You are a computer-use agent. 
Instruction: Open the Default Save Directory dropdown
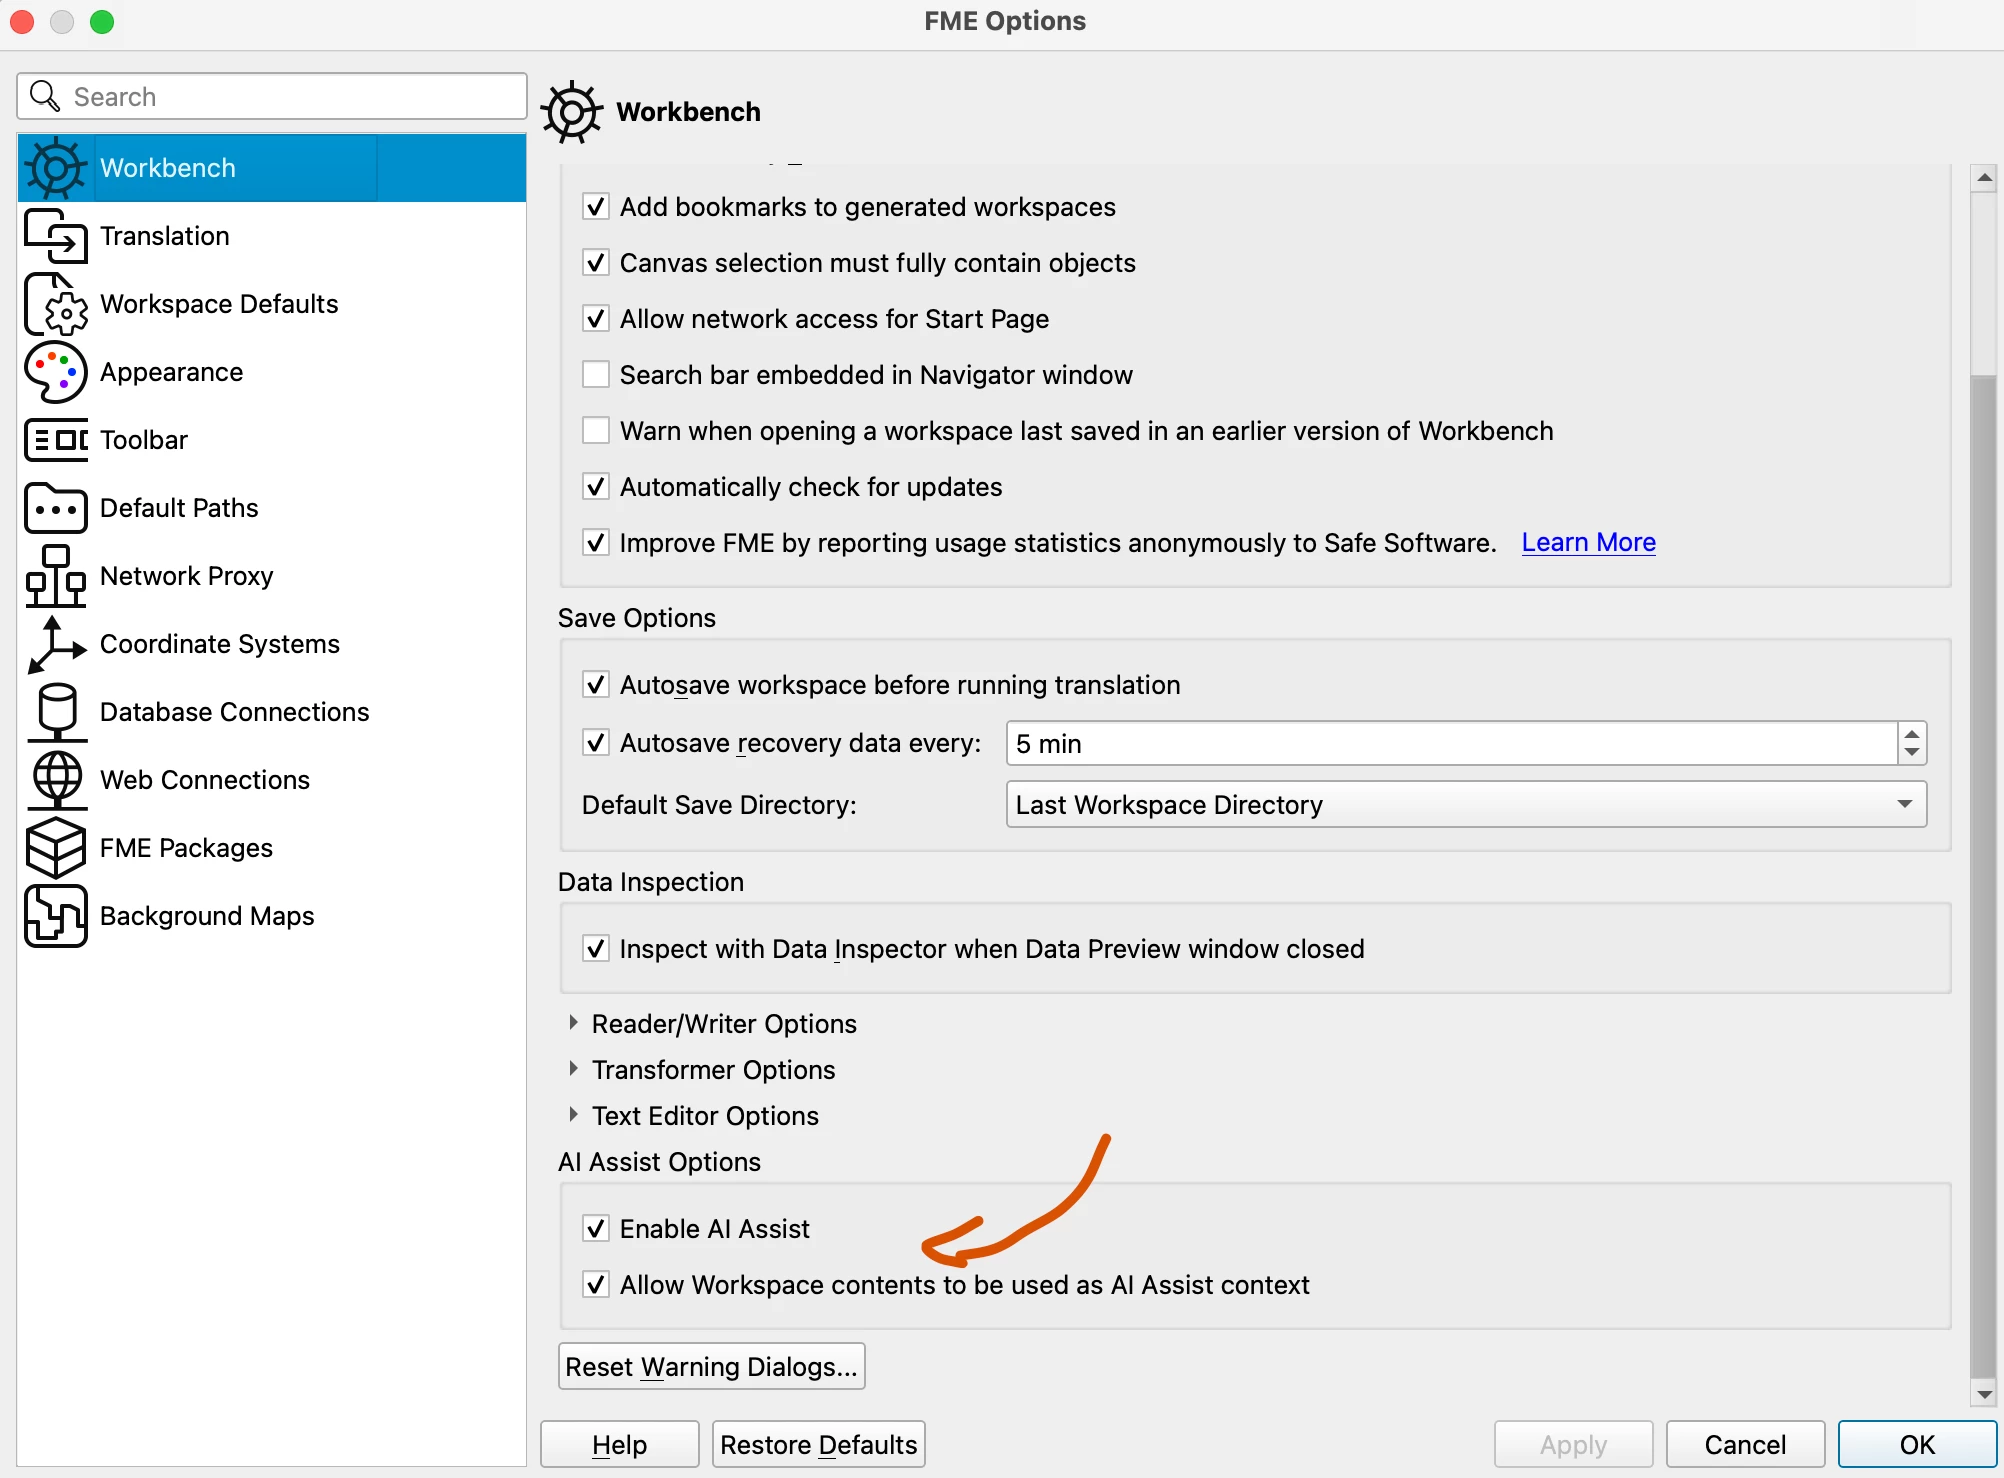(x=1465, y=805)
